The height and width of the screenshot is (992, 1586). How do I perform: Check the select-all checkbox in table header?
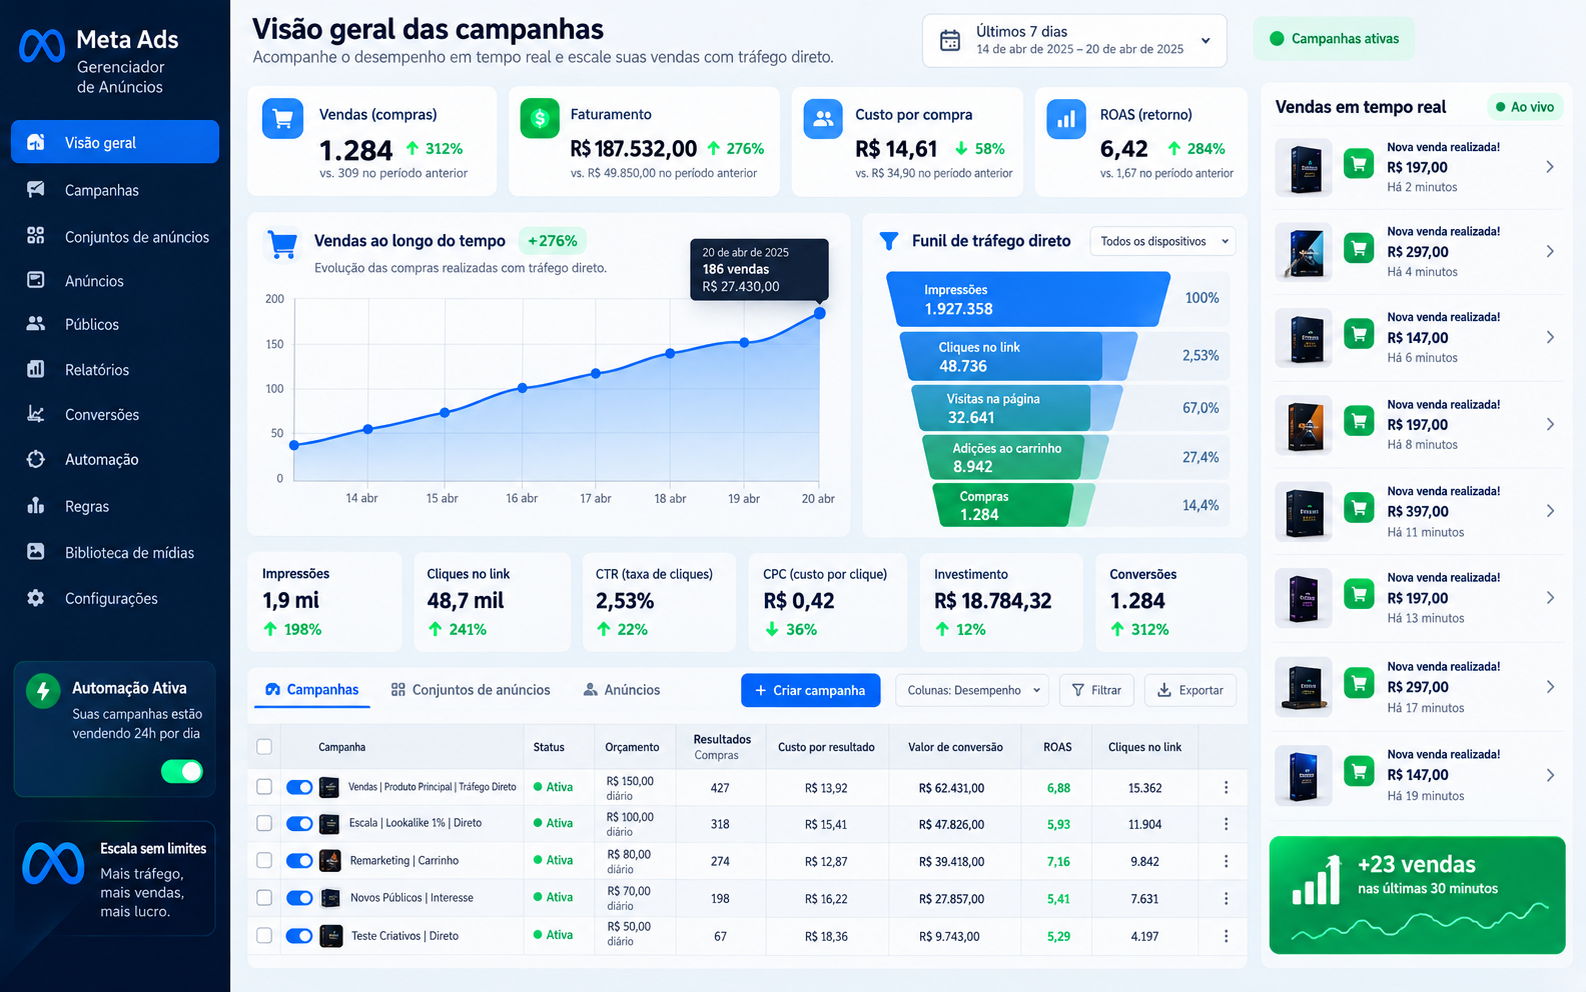(264, 746)
